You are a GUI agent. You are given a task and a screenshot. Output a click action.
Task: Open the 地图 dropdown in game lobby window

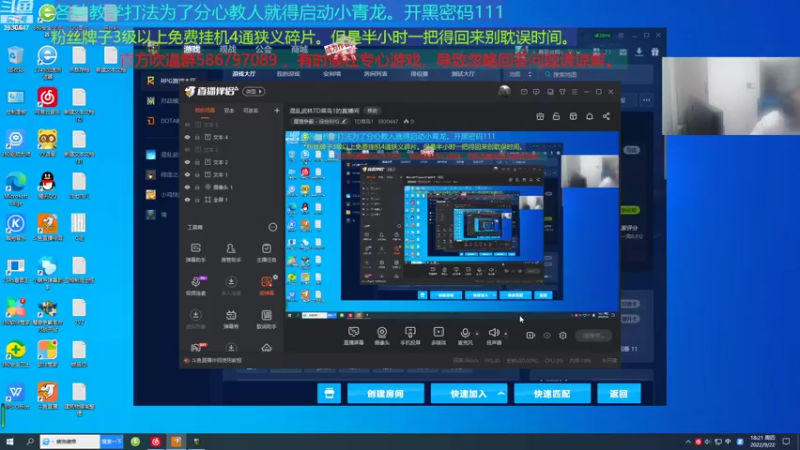[x=520, y=74]
